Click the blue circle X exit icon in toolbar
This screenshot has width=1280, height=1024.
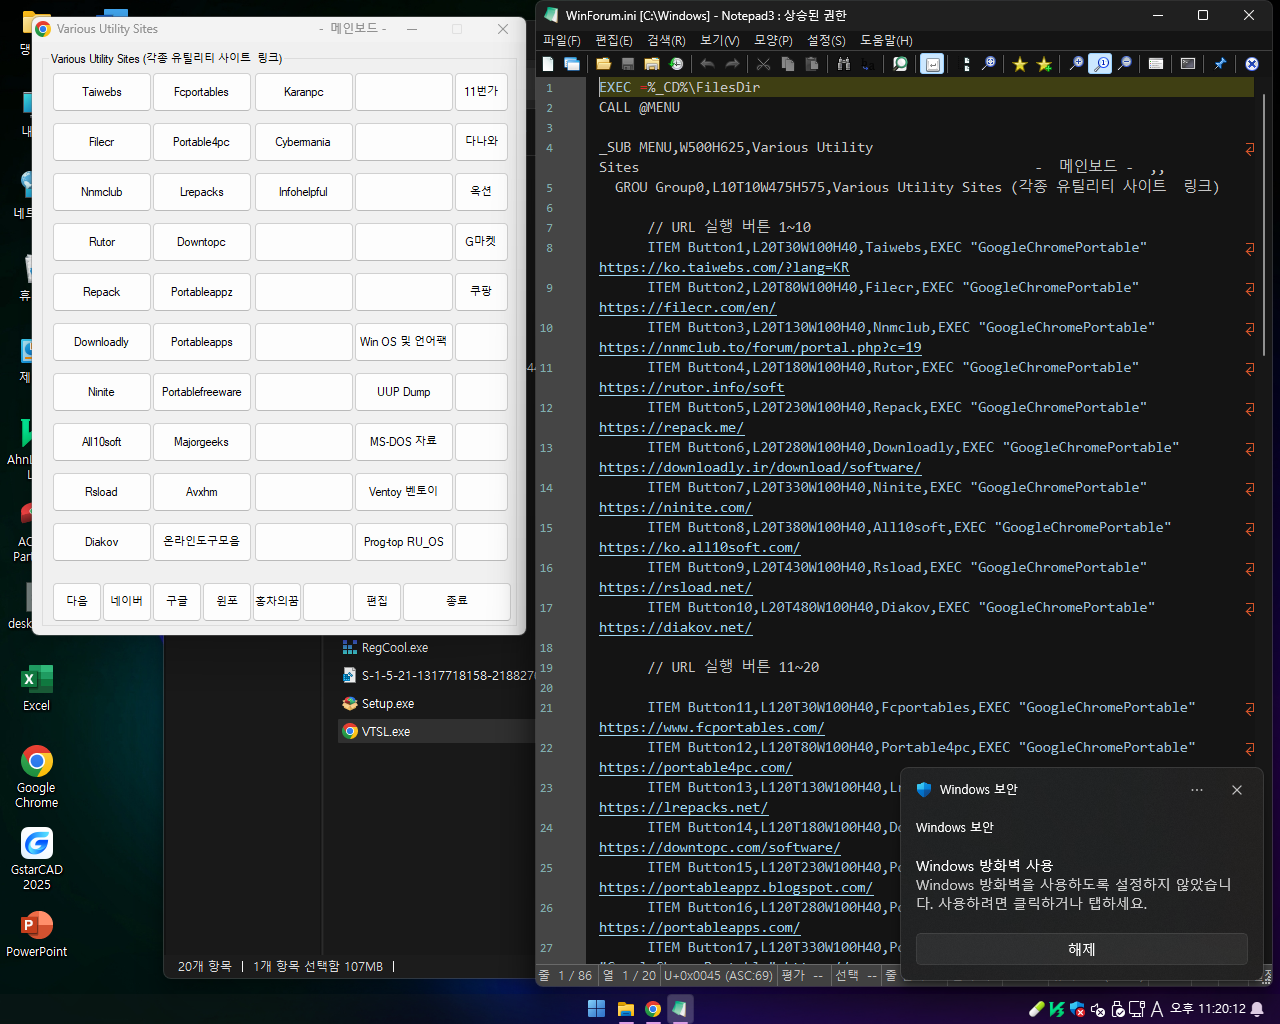pos(1252,64)
